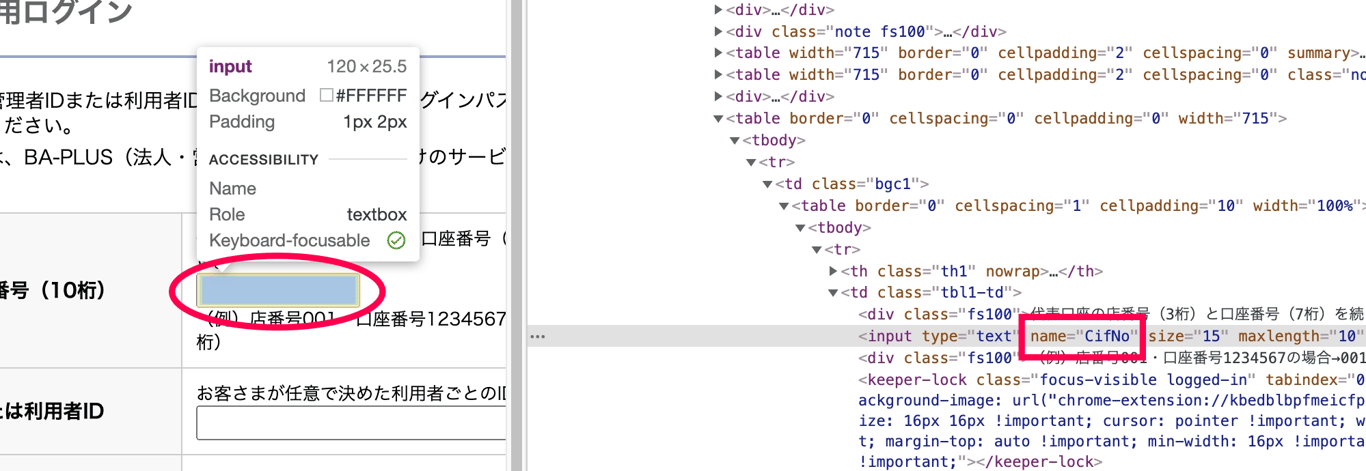Screen dimensions: 1366x471
Task: Click the purple "input" tag name in tooltip
Action: (230, 67)
